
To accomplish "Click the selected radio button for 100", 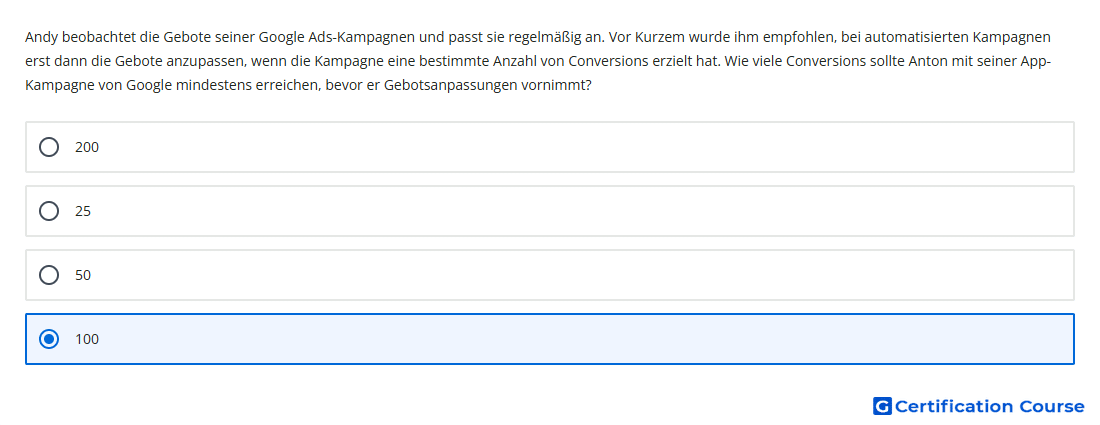I will click(49, 339).
